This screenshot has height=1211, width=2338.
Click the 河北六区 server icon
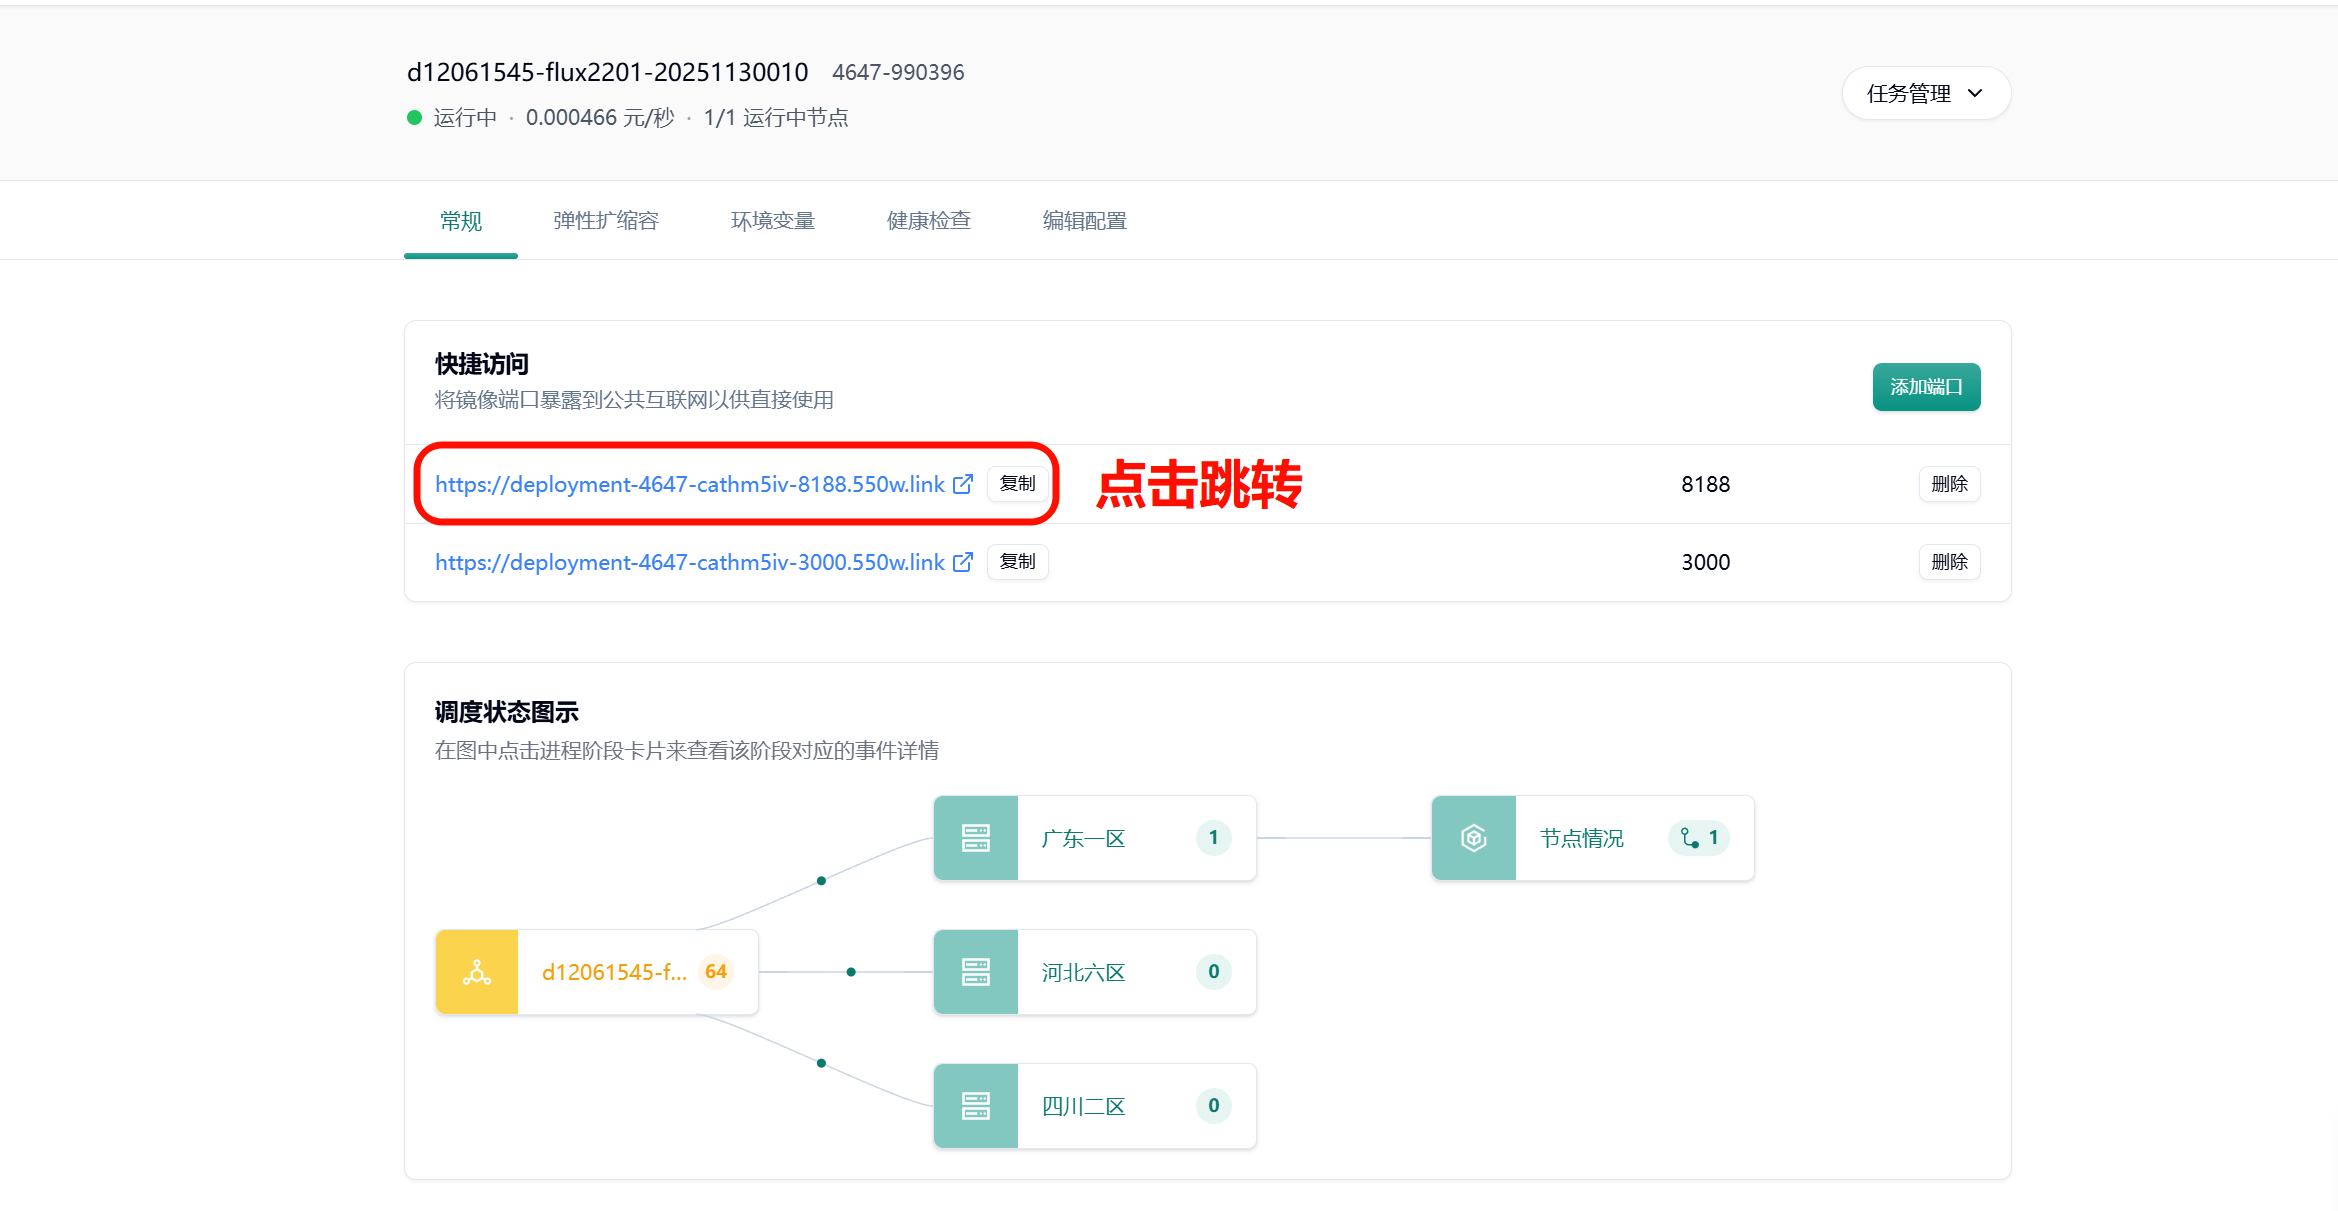tap(975, 972)
